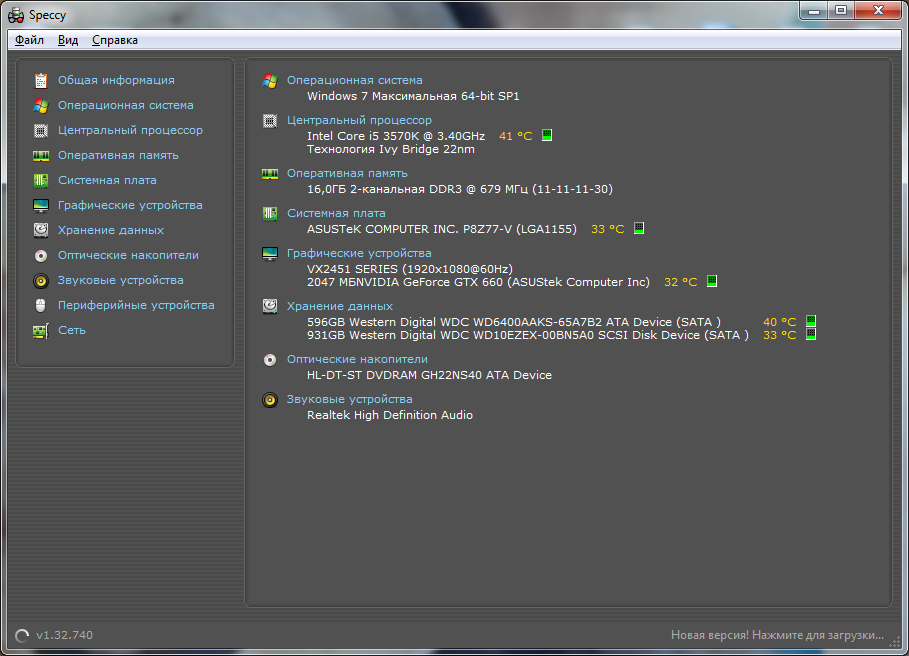Click the Оптические накопители heading link in summary
The image size is (909, 656).
point(357,360)
